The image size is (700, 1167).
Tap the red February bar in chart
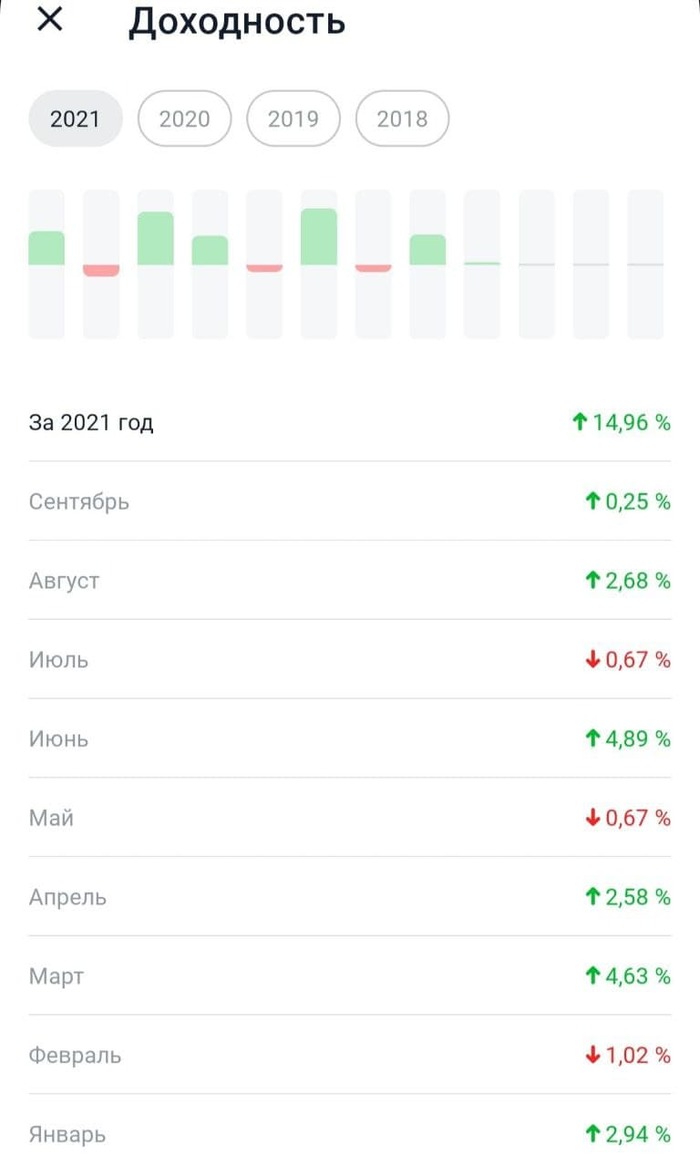101,270
